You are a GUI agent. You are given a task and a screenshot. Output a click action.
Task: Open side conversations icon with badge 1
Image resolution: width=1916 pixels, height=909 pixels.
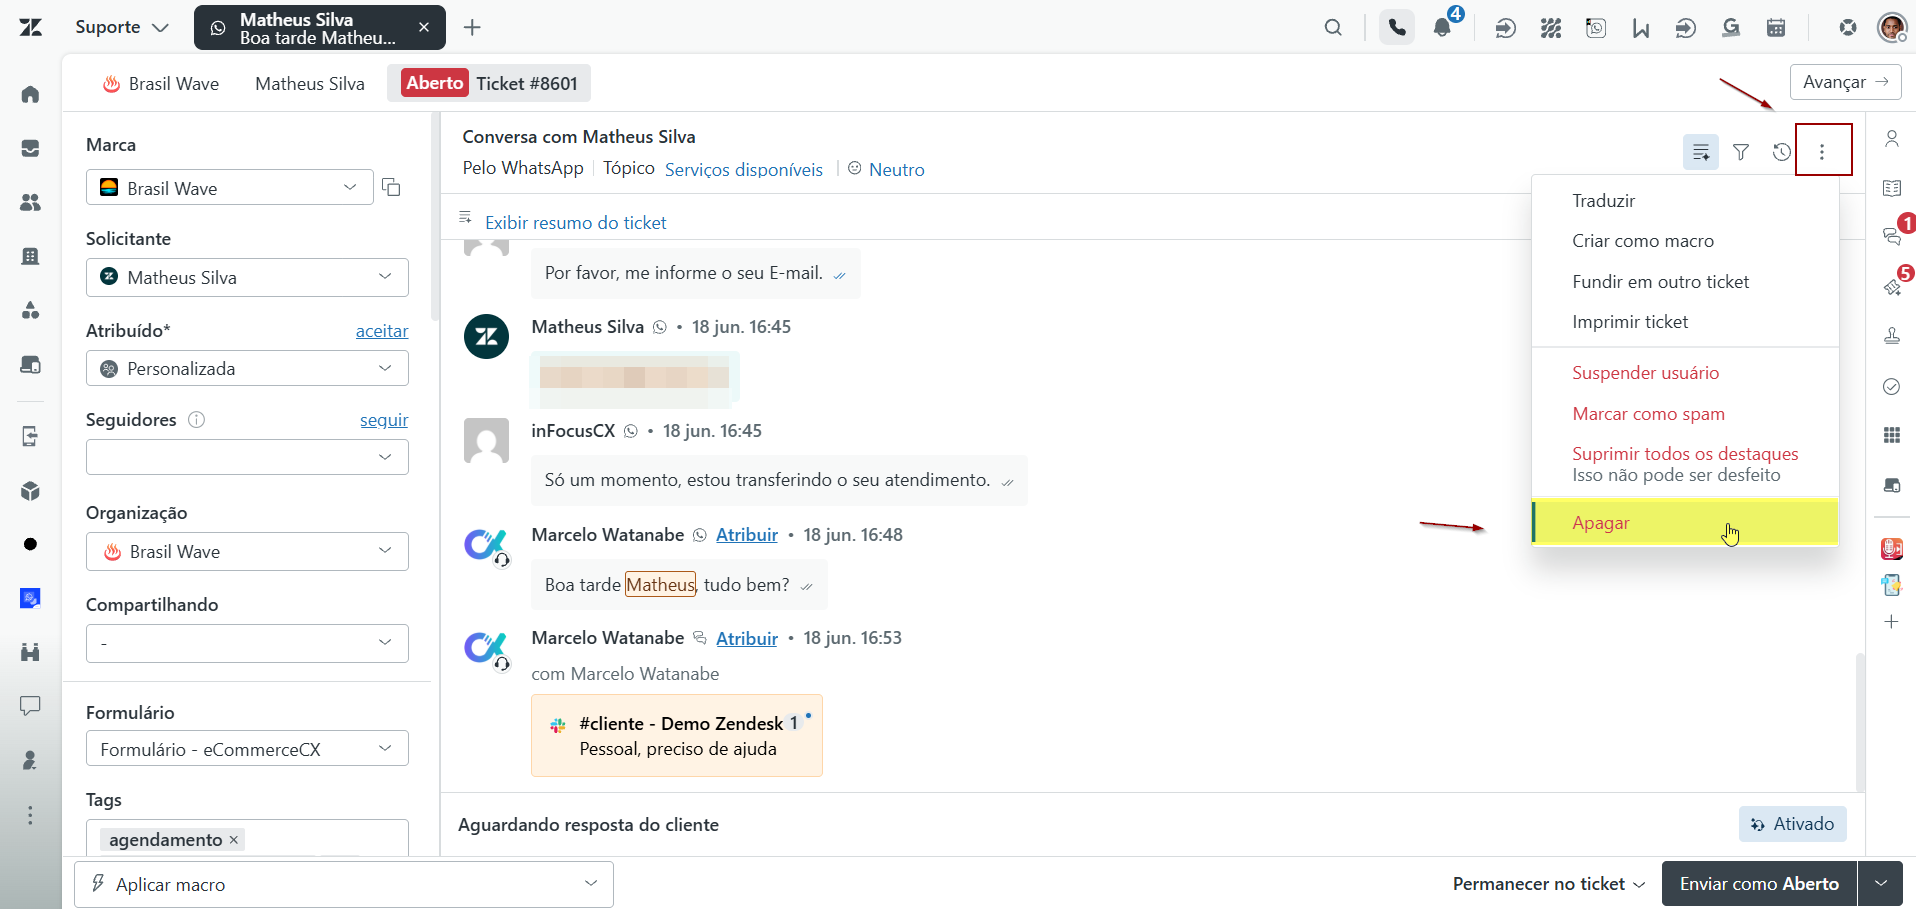click(1891, 236)
